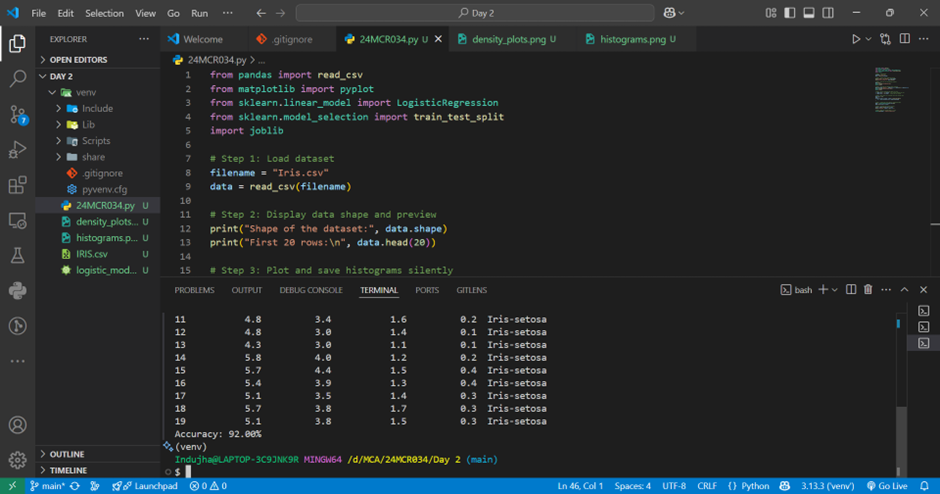Close the terminal panel
The width and height of the screenshot is (940, 494).
click(x=923, y=290)
